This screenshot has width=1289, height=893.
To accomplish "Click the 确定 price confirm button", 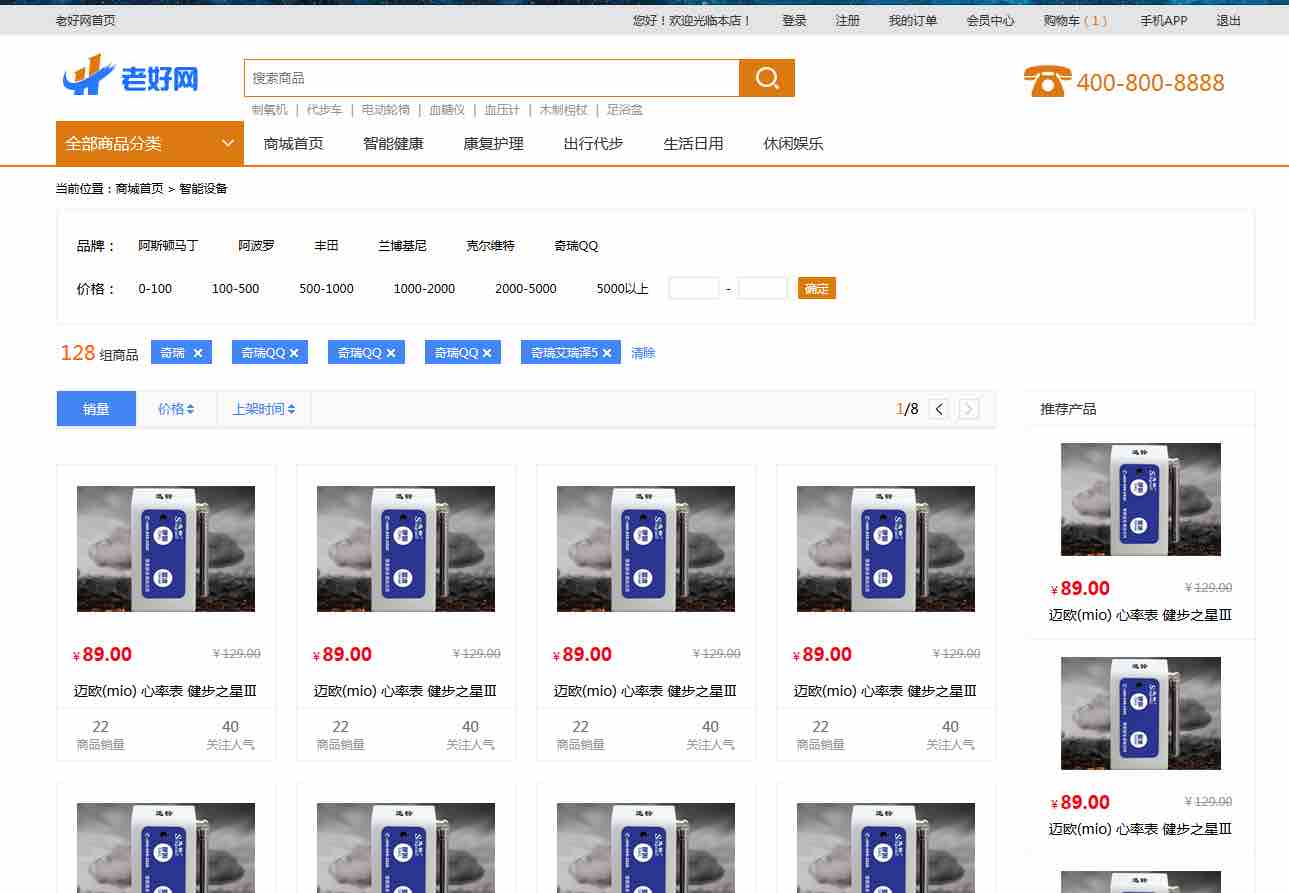I will tap(816, 288).
